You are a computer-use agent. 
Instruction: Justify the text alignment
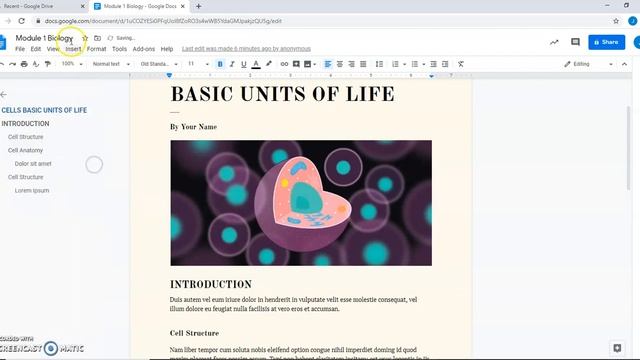point(363,64)
